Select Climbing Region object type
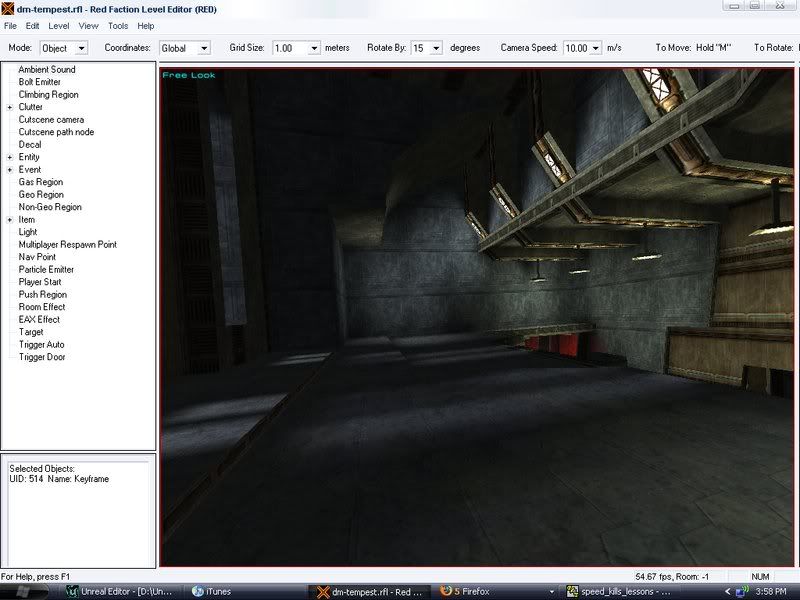This screenshot has width=800, height=600. click(x=48, y=94)
